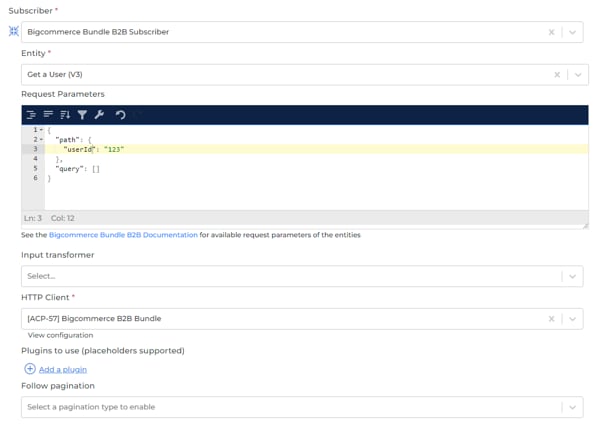Clear the Entity selection with the X
Image resolution: width=600 pixels, height=427 pixels.
pyautogui.click(x=557, y=75)
